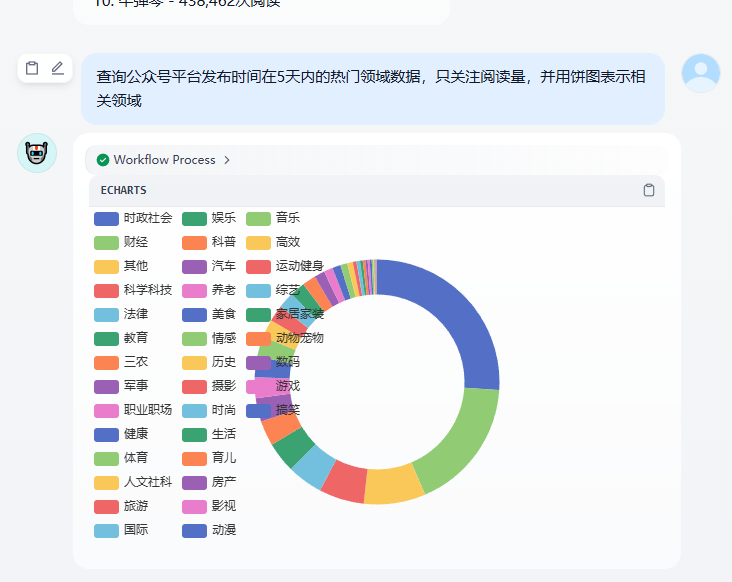Disable the 科学科技 legend series

147,290
